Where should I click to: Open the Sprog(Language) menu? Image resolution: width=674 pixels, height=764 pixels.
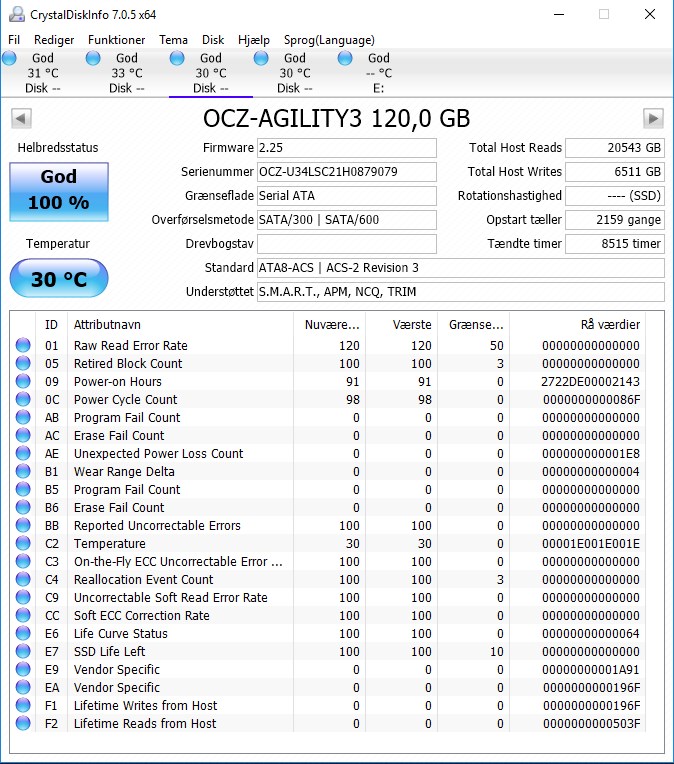coord(329,40)
